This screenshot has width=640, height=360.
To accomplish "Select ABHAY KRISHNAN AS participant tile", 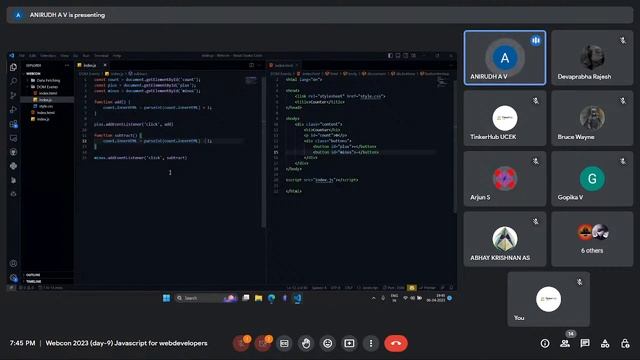I will tap(505, 239).
